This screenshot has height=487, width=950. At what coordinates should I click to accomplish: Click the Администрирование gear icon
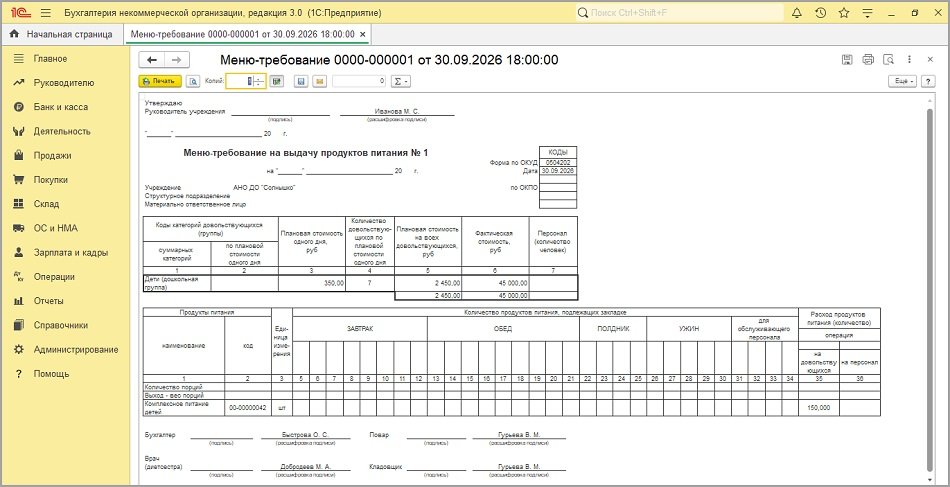click(x=19, y=350)
